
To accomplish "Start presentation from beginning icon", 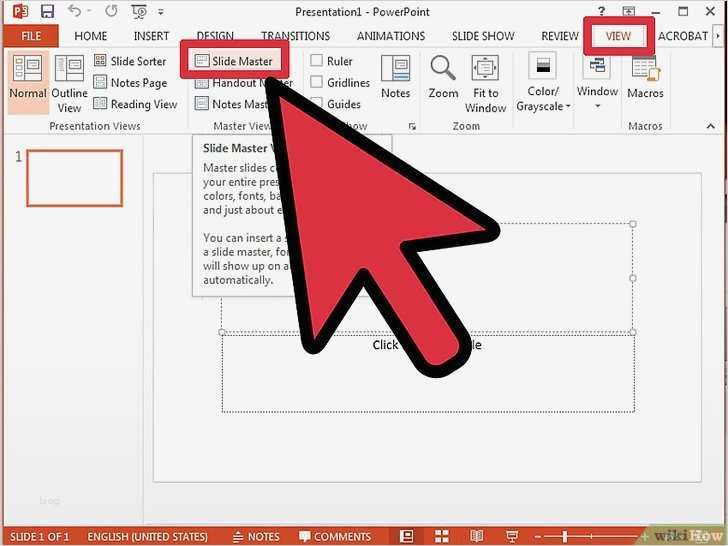I will pyautogui.click(x=139, y=12).
